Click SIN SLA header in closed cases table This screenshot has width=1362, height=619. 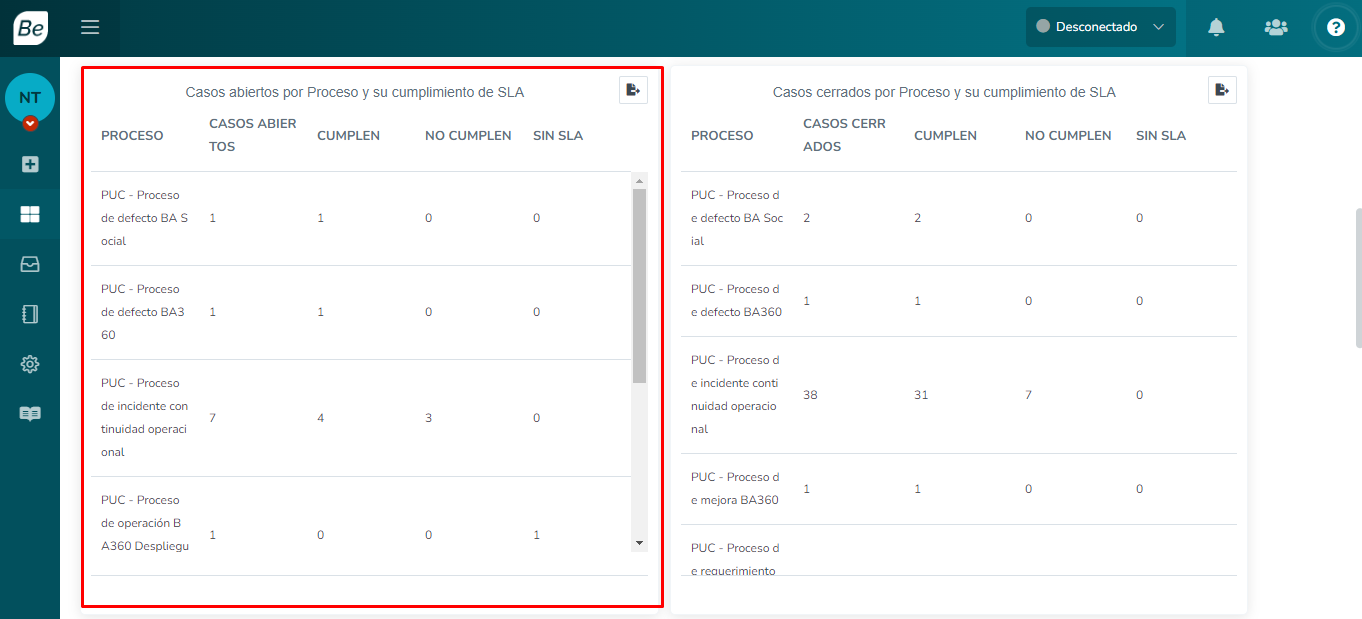click(1161, 135)
